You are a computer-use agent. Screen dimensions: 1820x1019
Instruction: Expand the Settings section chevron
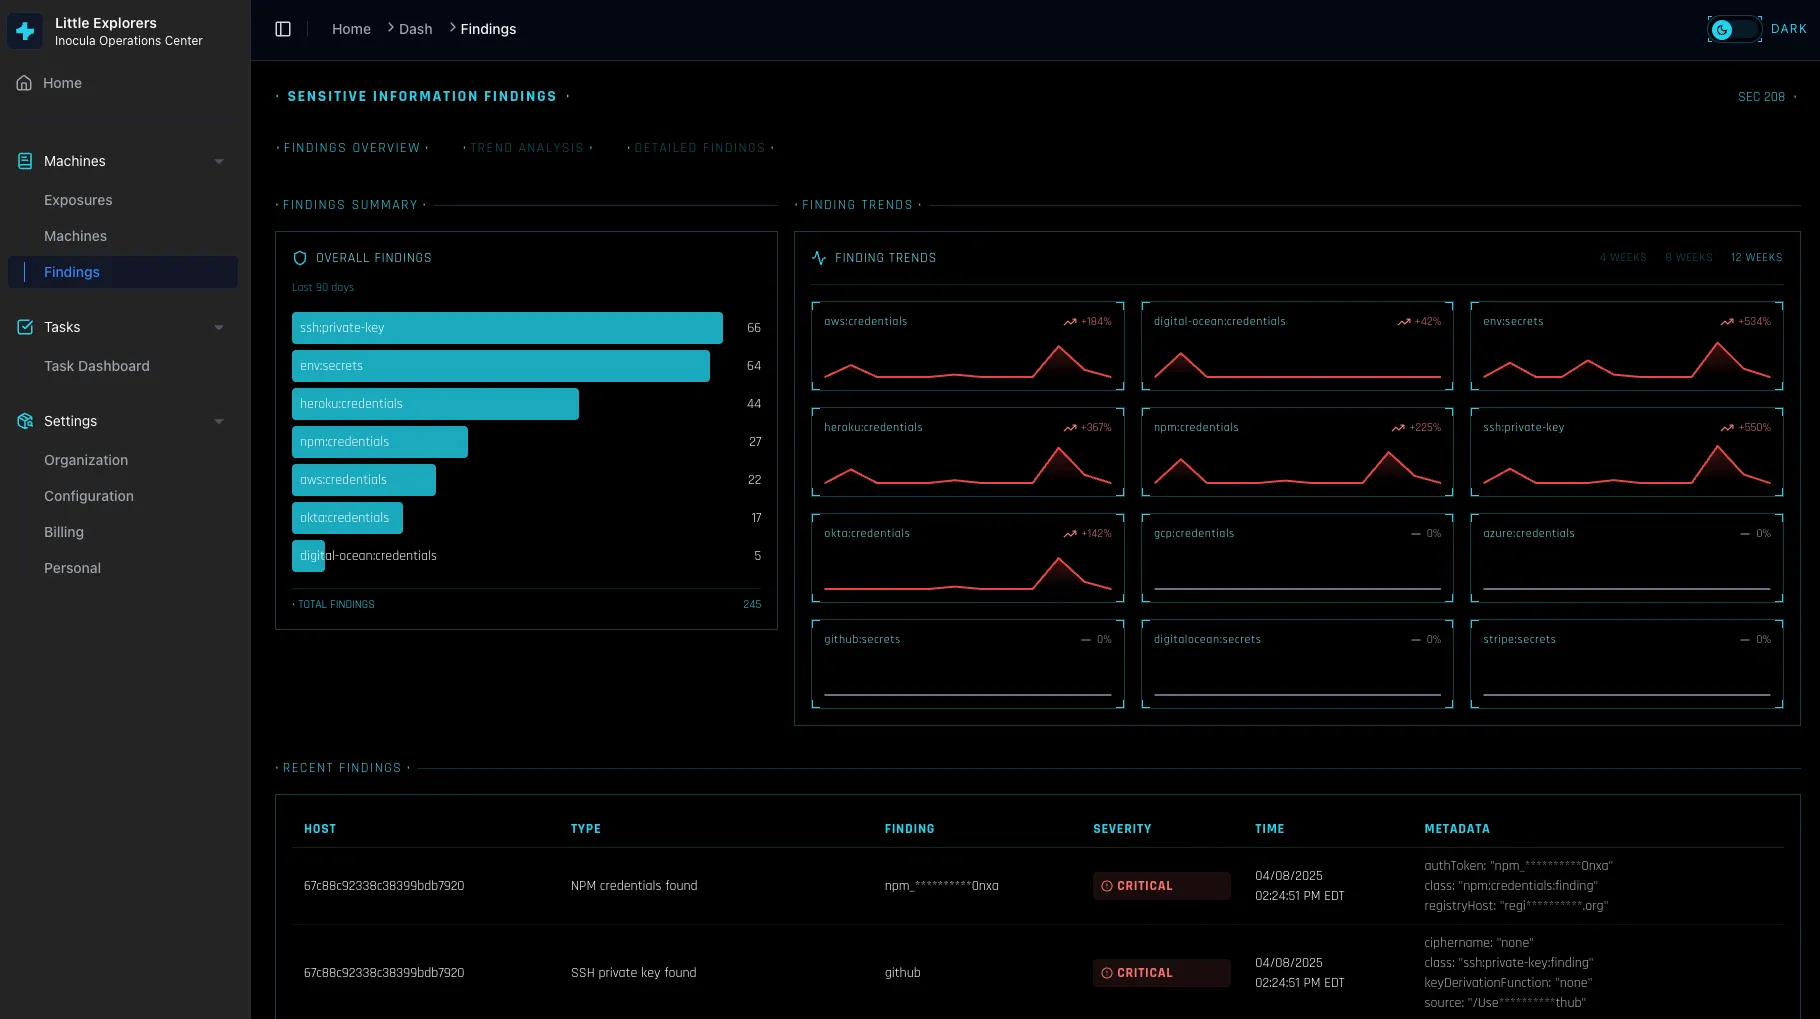tap(219, 421)
